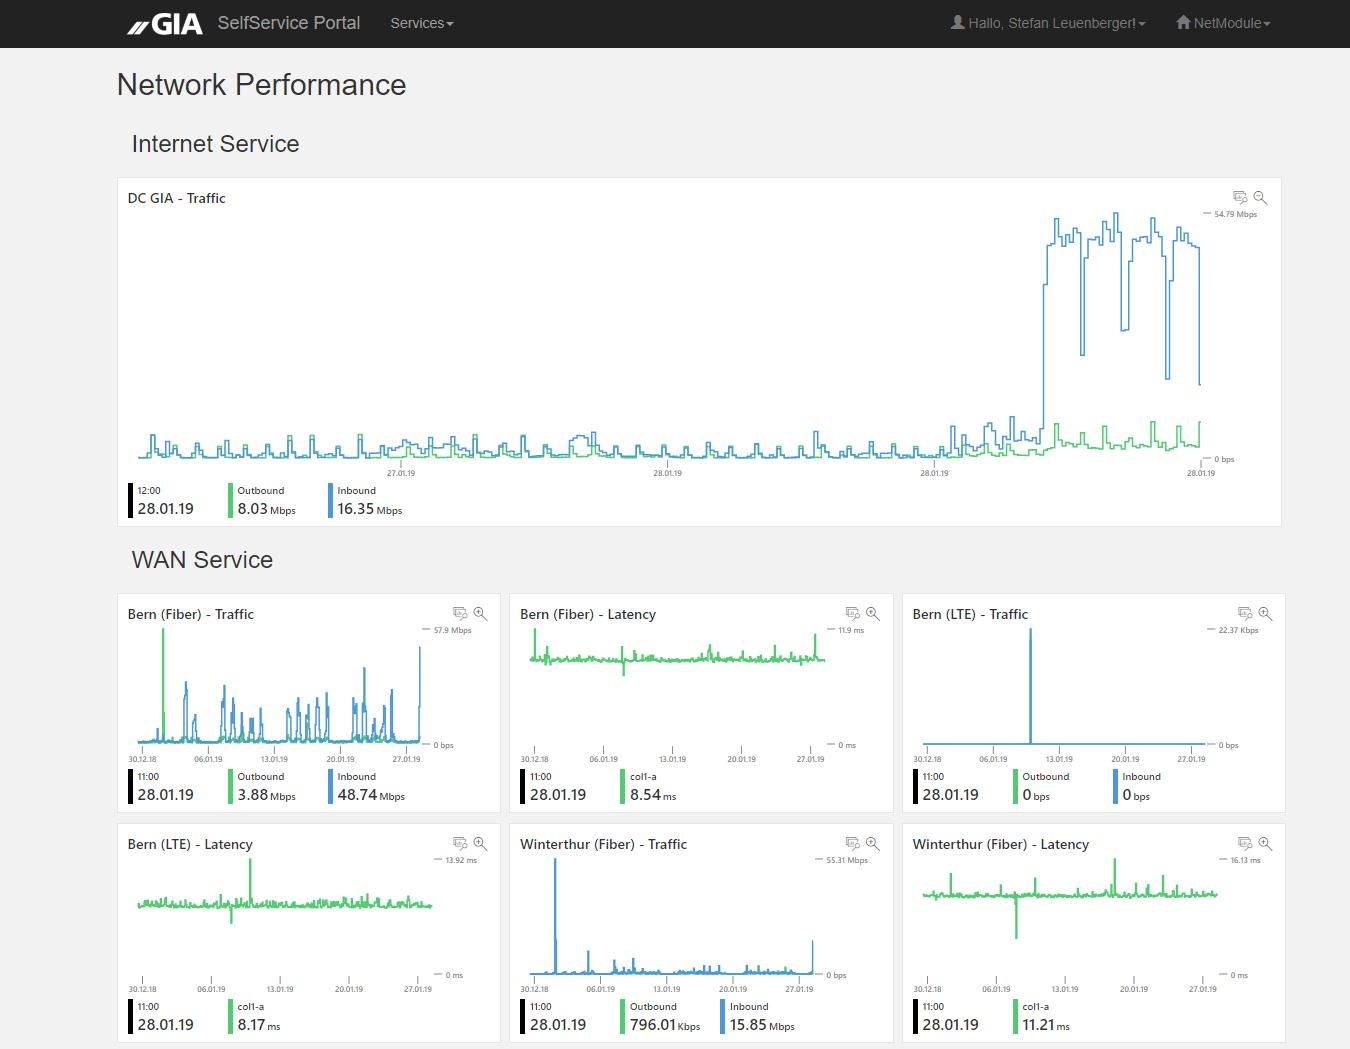The image size is (1350, 1049).
Task: Click the Bern (Fiber) - Latency title
Action: click(x=588, y=614)
